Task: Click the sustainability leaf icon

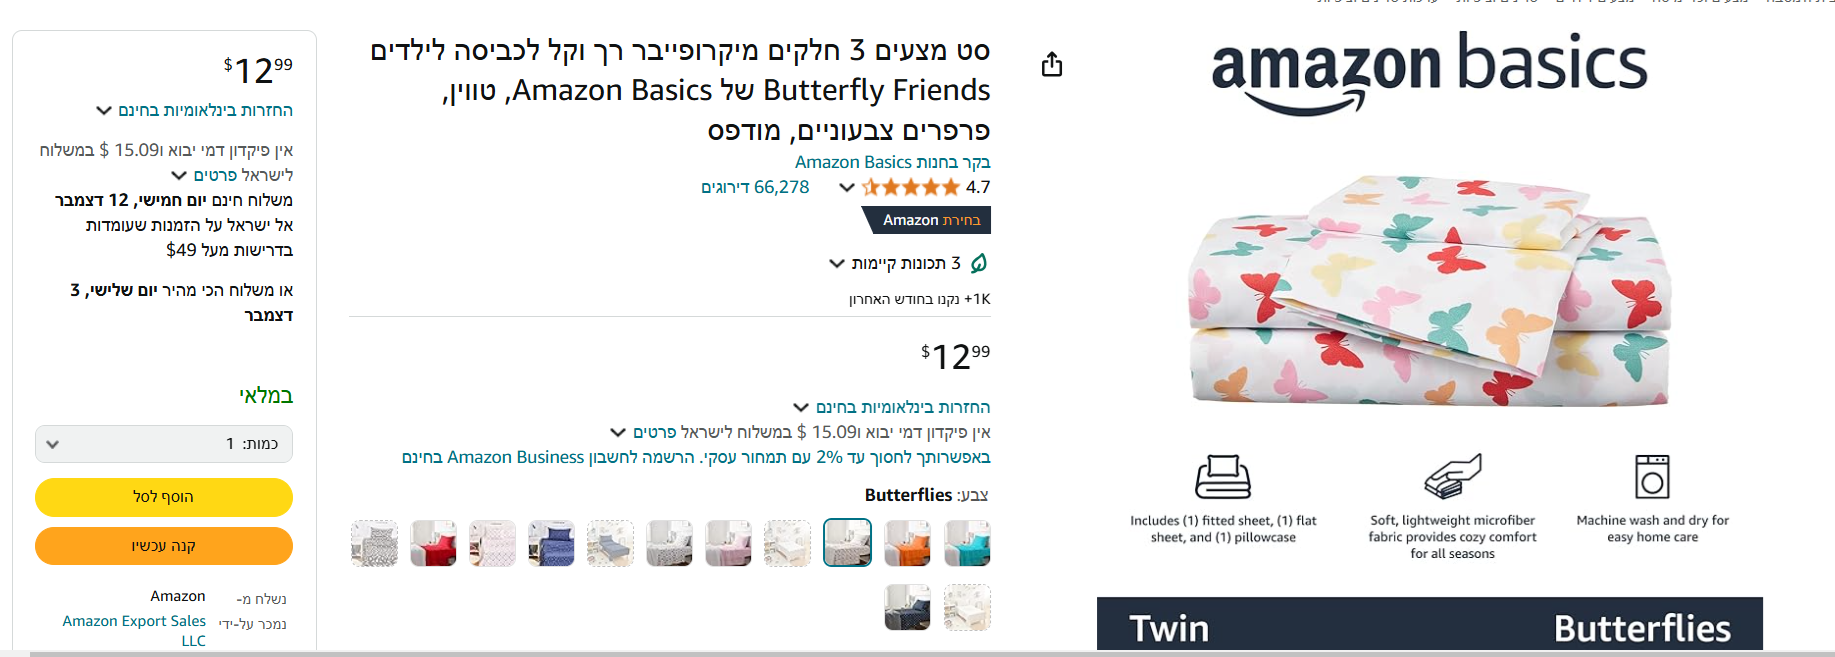Action: pos(979,263)
